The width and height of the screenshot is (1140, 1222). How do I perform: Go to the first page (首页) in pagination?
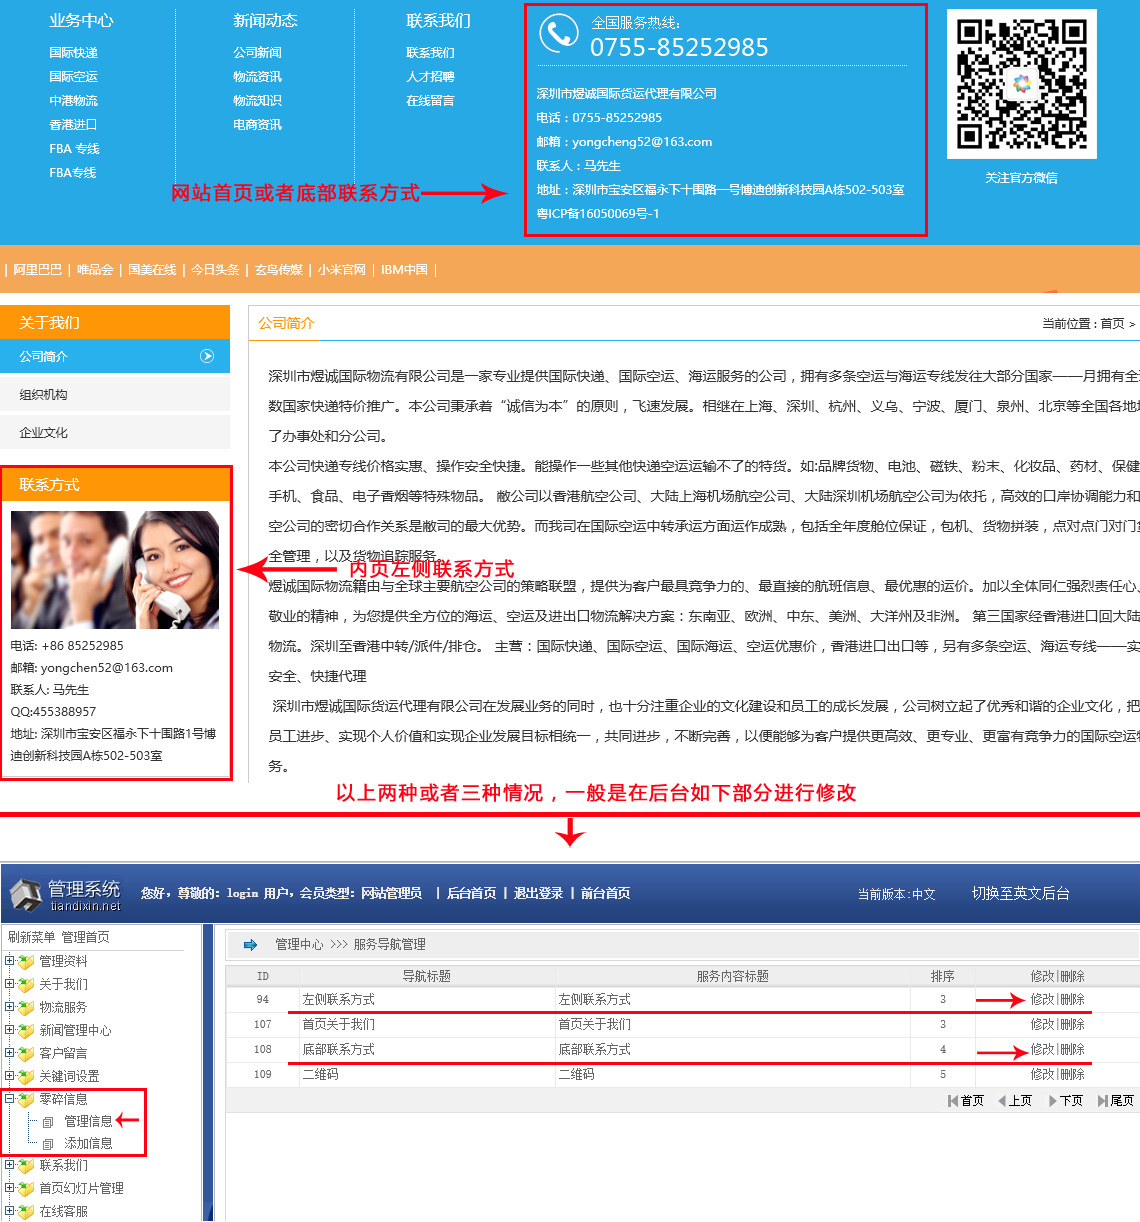[966, 1100]
